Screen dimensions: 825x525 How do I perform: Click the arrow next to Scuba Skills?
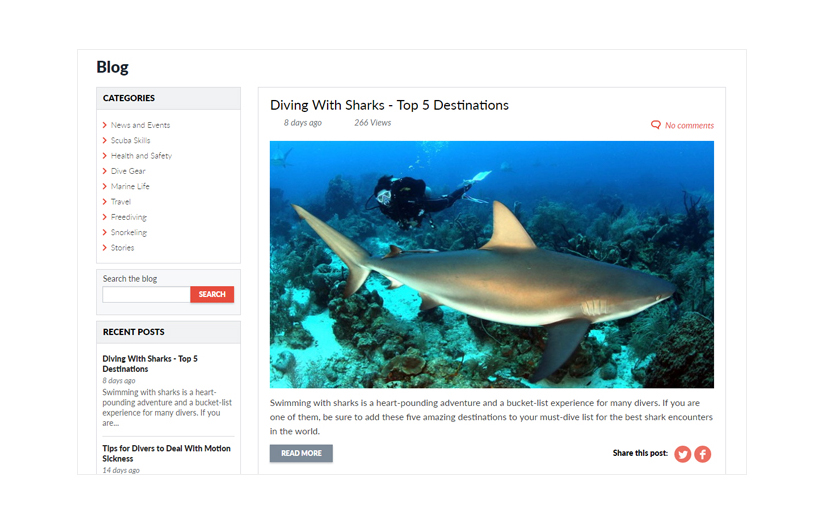(105, 140)
